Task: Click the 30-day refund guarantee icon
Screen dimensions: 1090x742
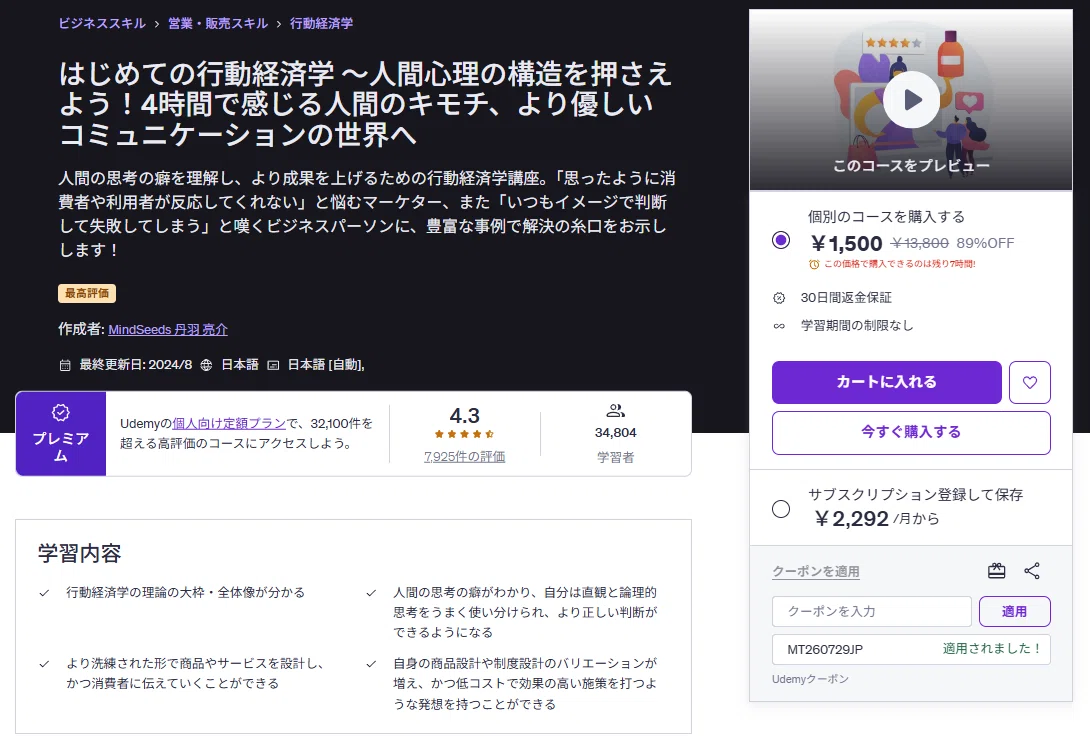Action: [779, 298]
